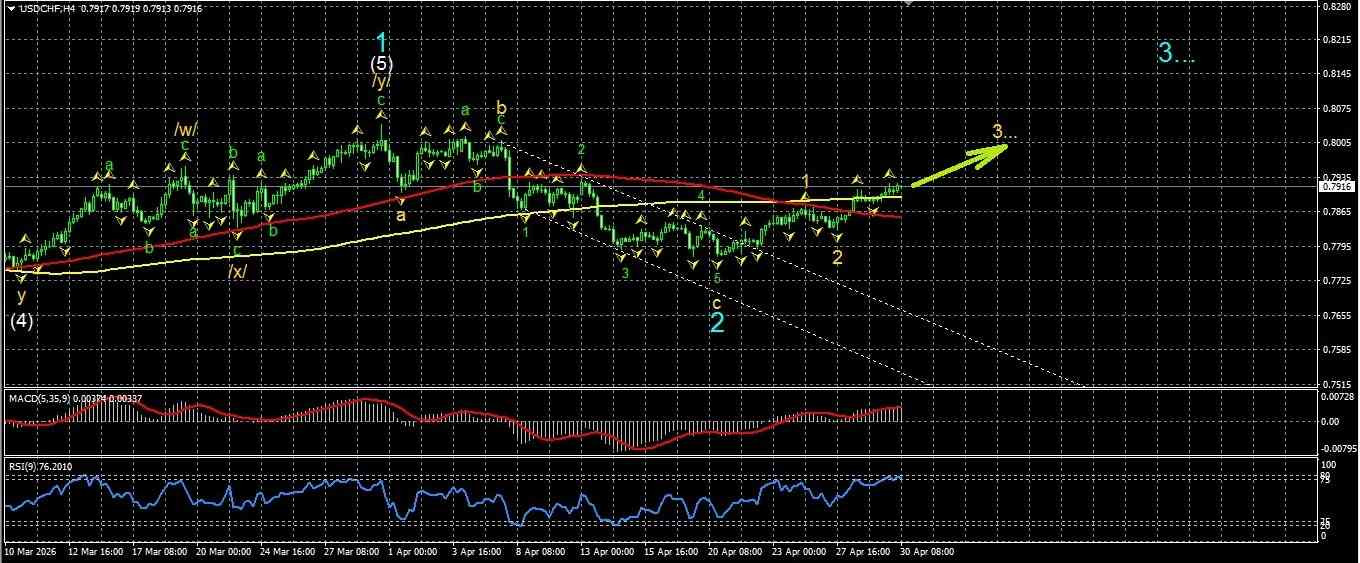Select the cyan "3..." projection label
Viewport: 1360px width, 563px height.
(x=1177, y=53)
